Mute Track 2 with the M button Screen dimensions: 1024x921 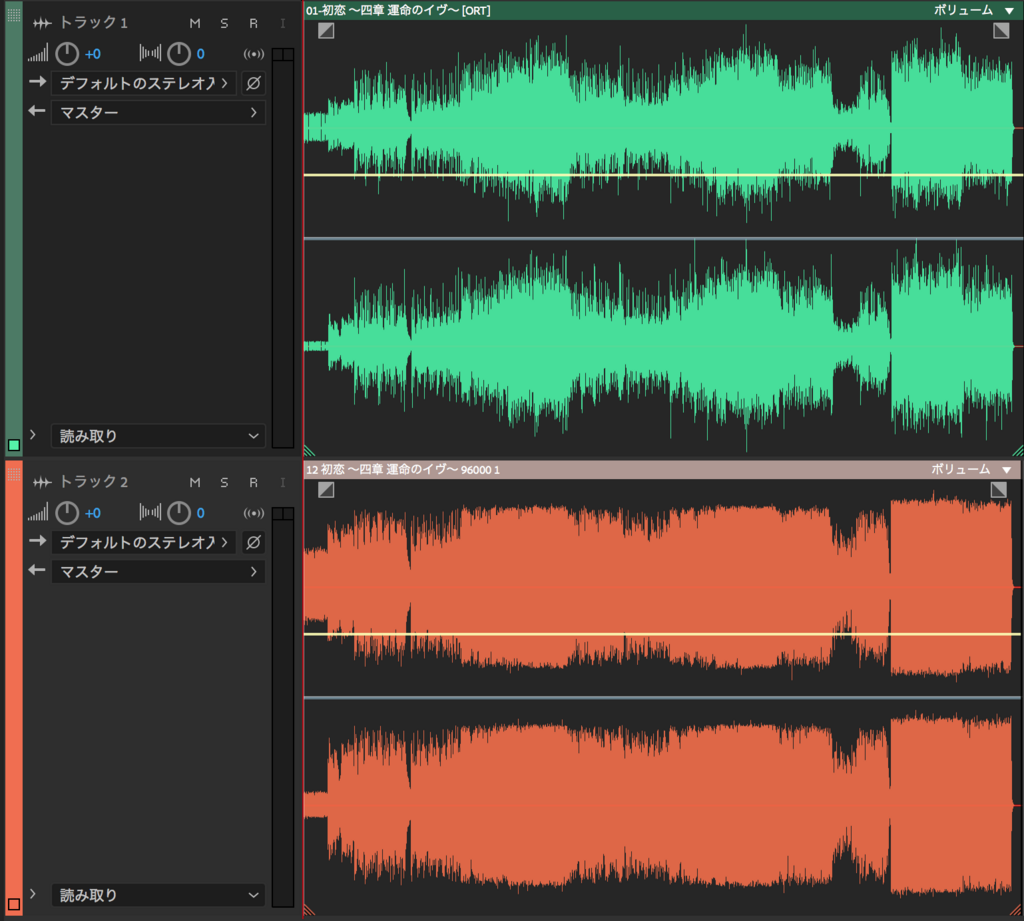195,483
